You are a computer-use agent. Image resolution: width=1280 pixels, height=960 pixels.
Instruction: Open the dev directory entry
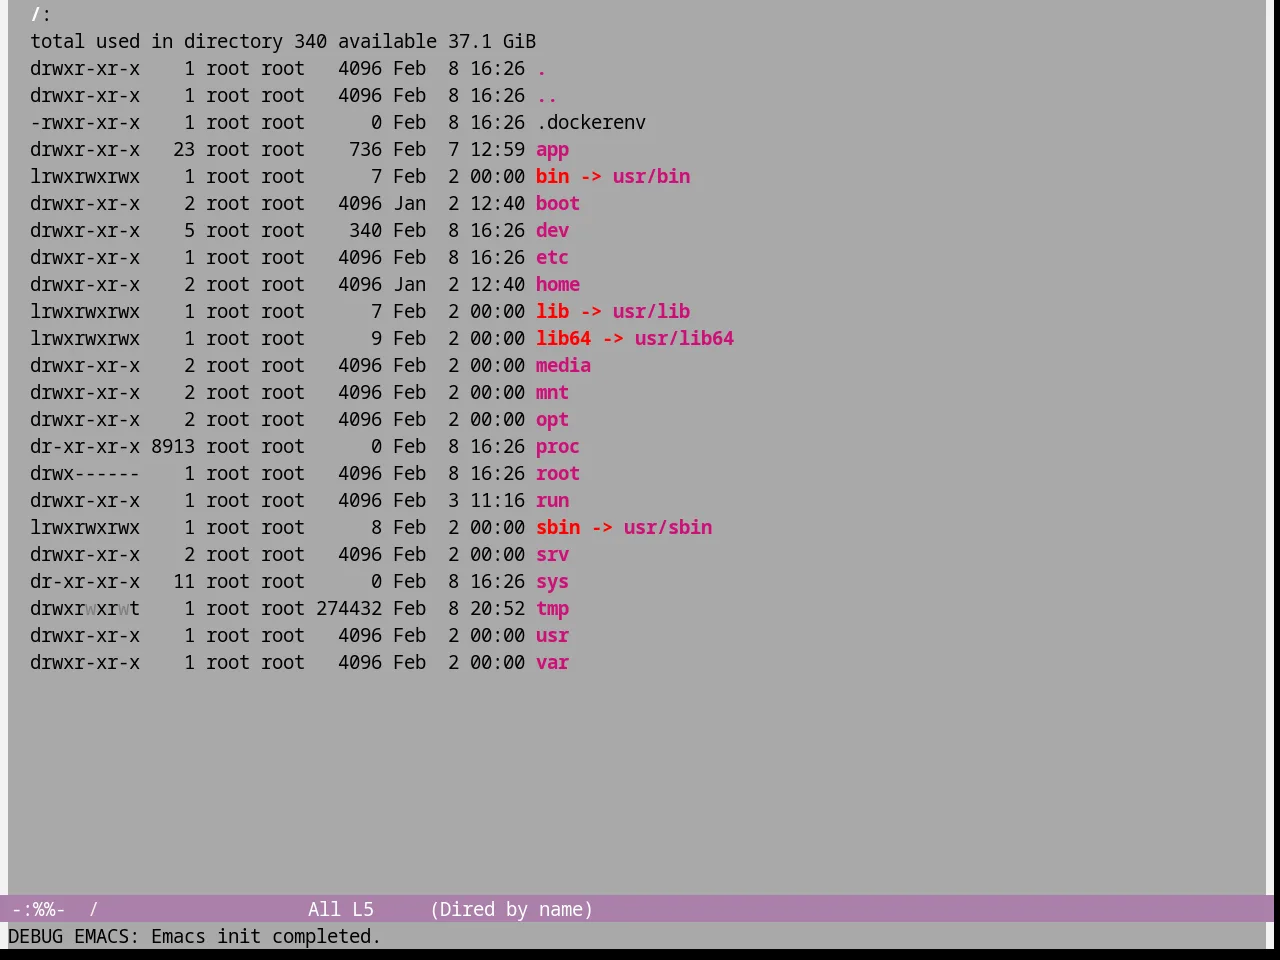tap(552, 230)
